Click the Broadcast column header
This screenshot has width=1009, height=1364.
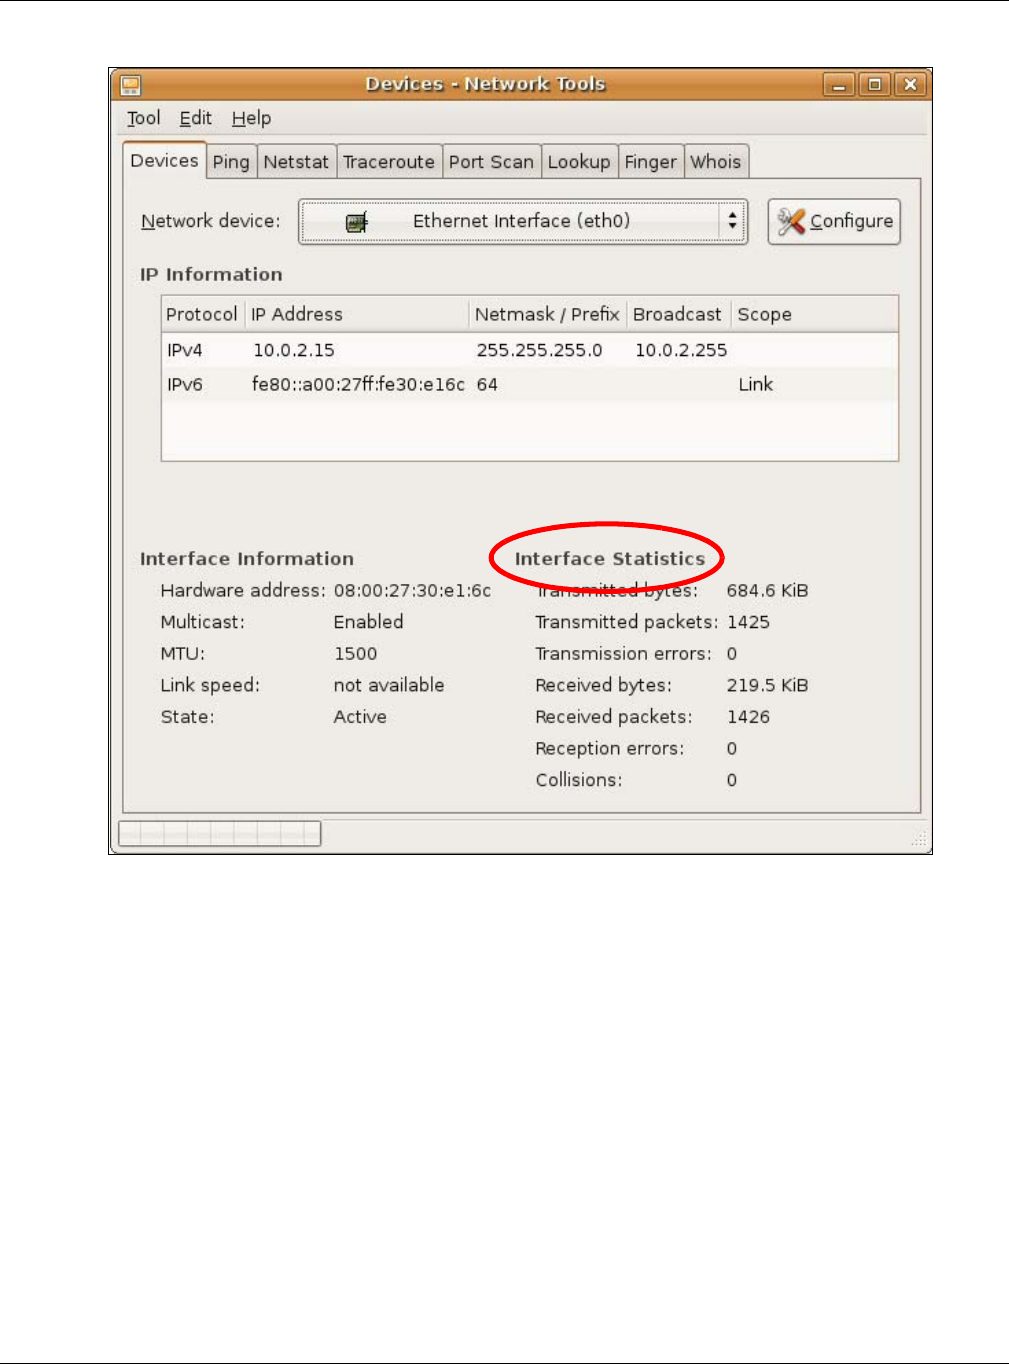tap(678, 314)
